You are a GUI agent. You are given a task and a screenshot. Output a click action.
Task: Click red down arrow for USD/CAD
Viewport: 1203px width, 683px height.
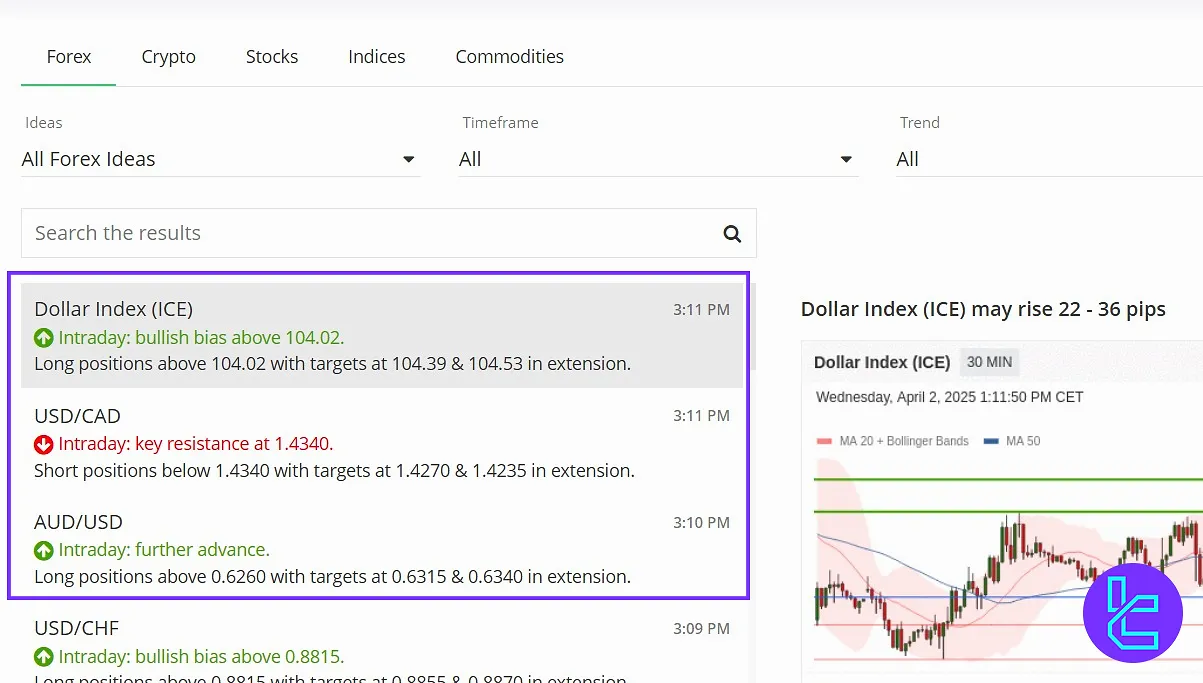44,444
